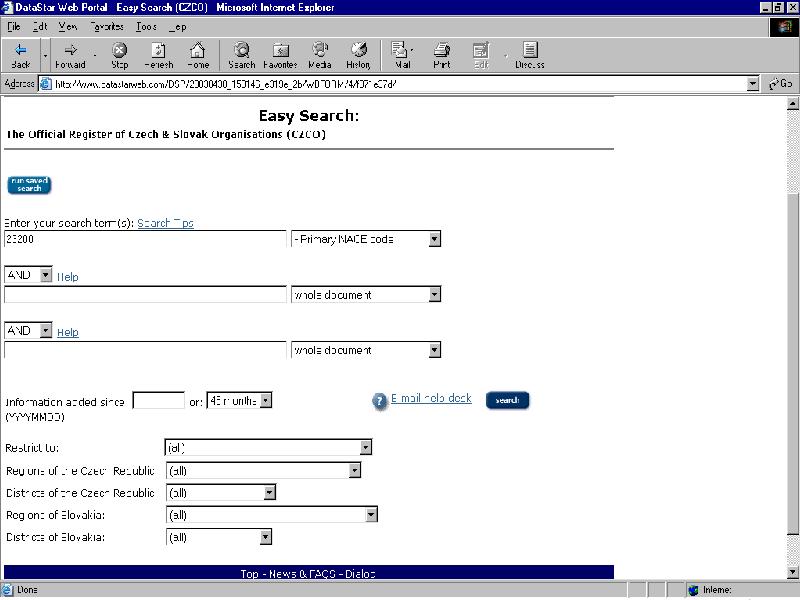Viewport: 800px width, 600px height.
Task: Open the Search toolbar pane
Action: click(241, 55)
